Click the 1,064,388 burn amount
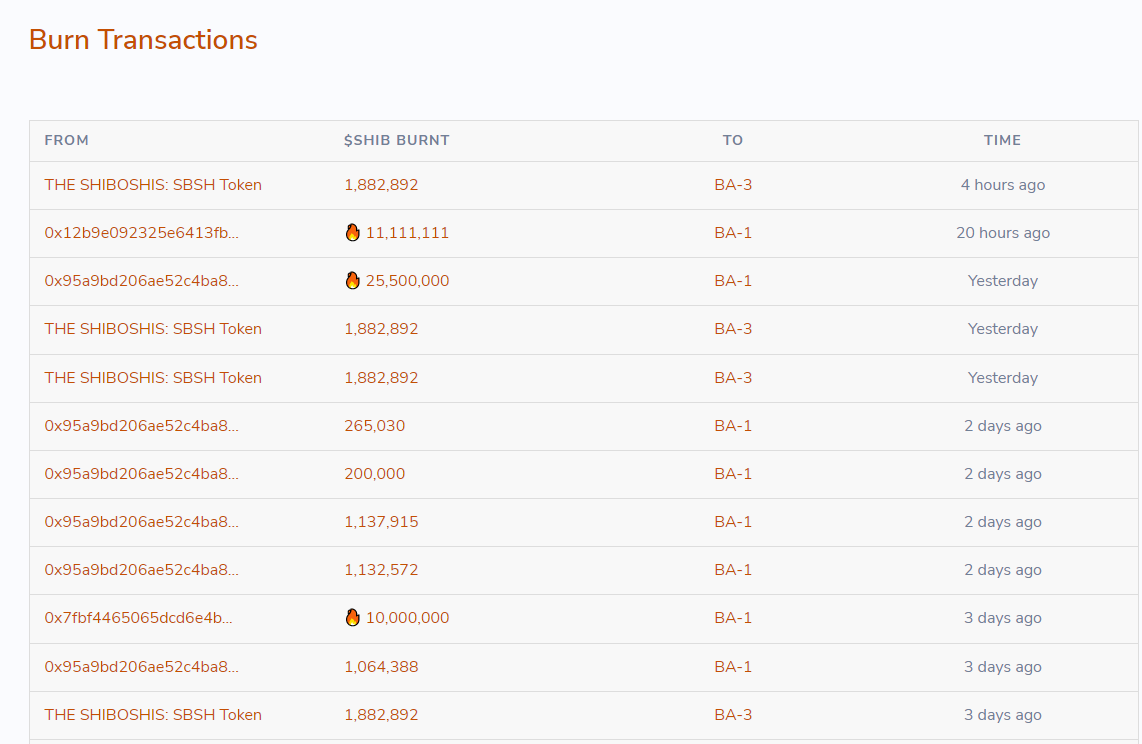Screen dimensions: 1142x744 tap(381, 667)
